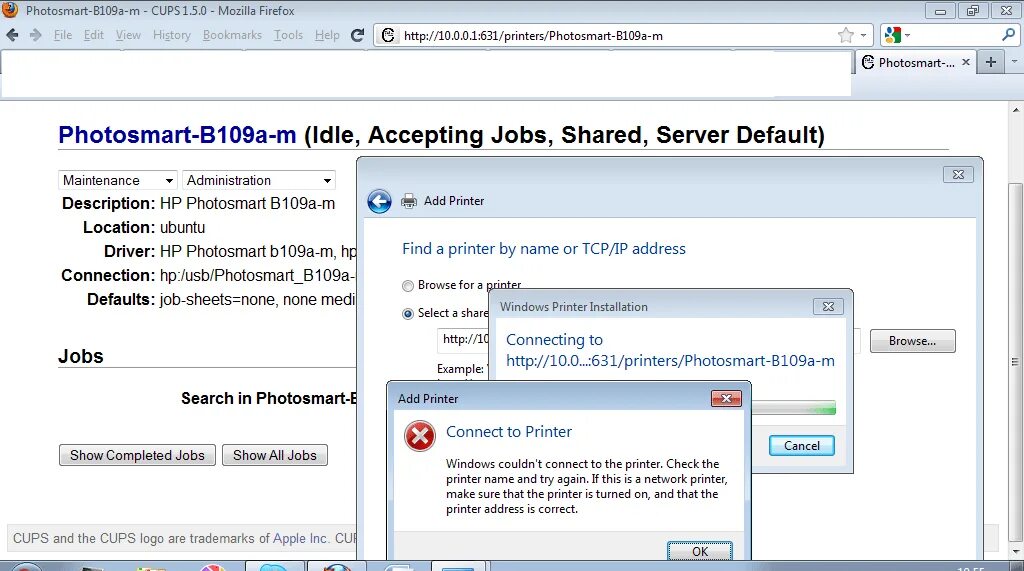Screen dimensions: 1024x571
Task: Click the Browse... button
Action: coord(912,341)
